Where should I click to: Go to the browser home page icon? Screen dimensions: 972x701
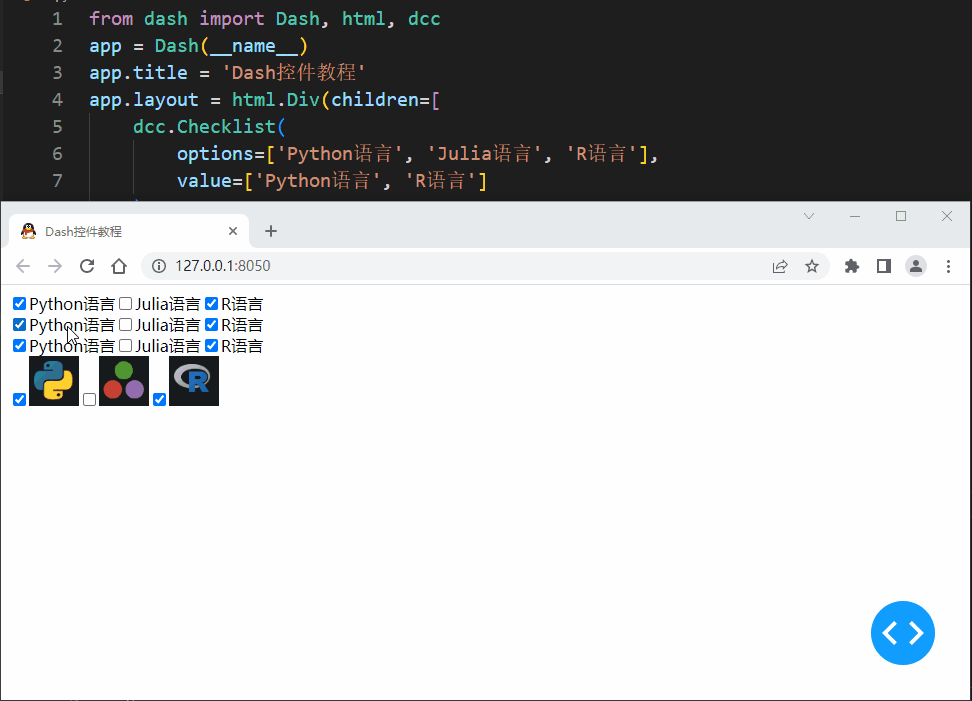119,266
